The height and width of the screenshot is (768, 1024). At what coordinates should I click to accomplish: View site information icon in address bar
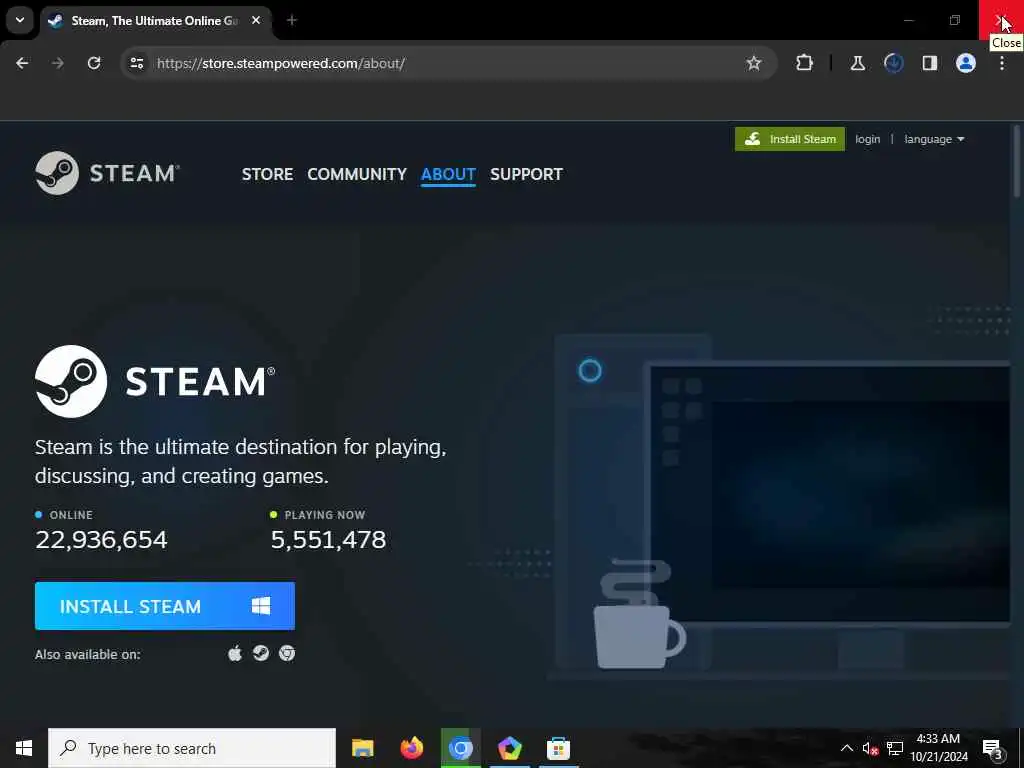pyautogui.click(x=136, y=63)
